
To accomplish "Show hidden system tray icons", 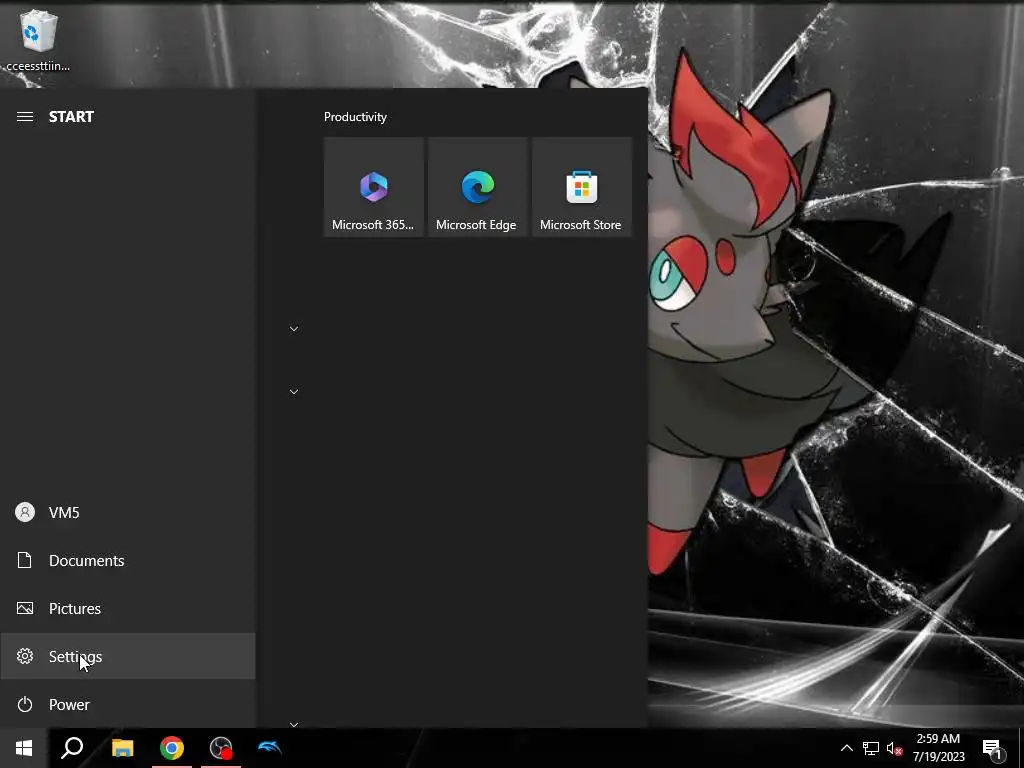I will [x=846, y=748].
